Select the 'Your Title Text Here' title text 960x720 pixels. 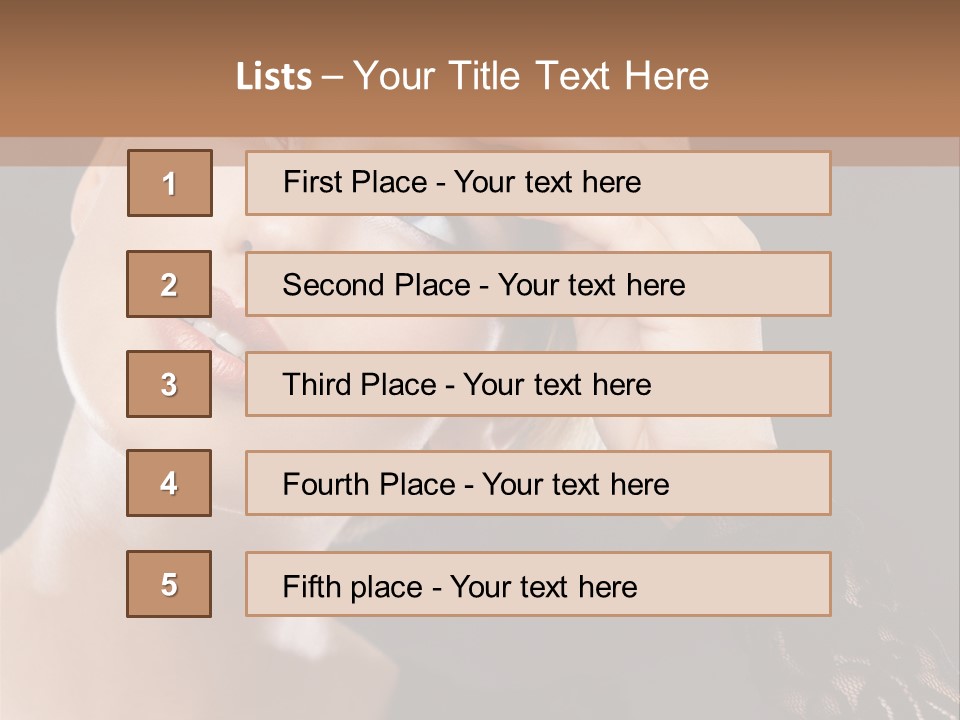pos(531,76)
